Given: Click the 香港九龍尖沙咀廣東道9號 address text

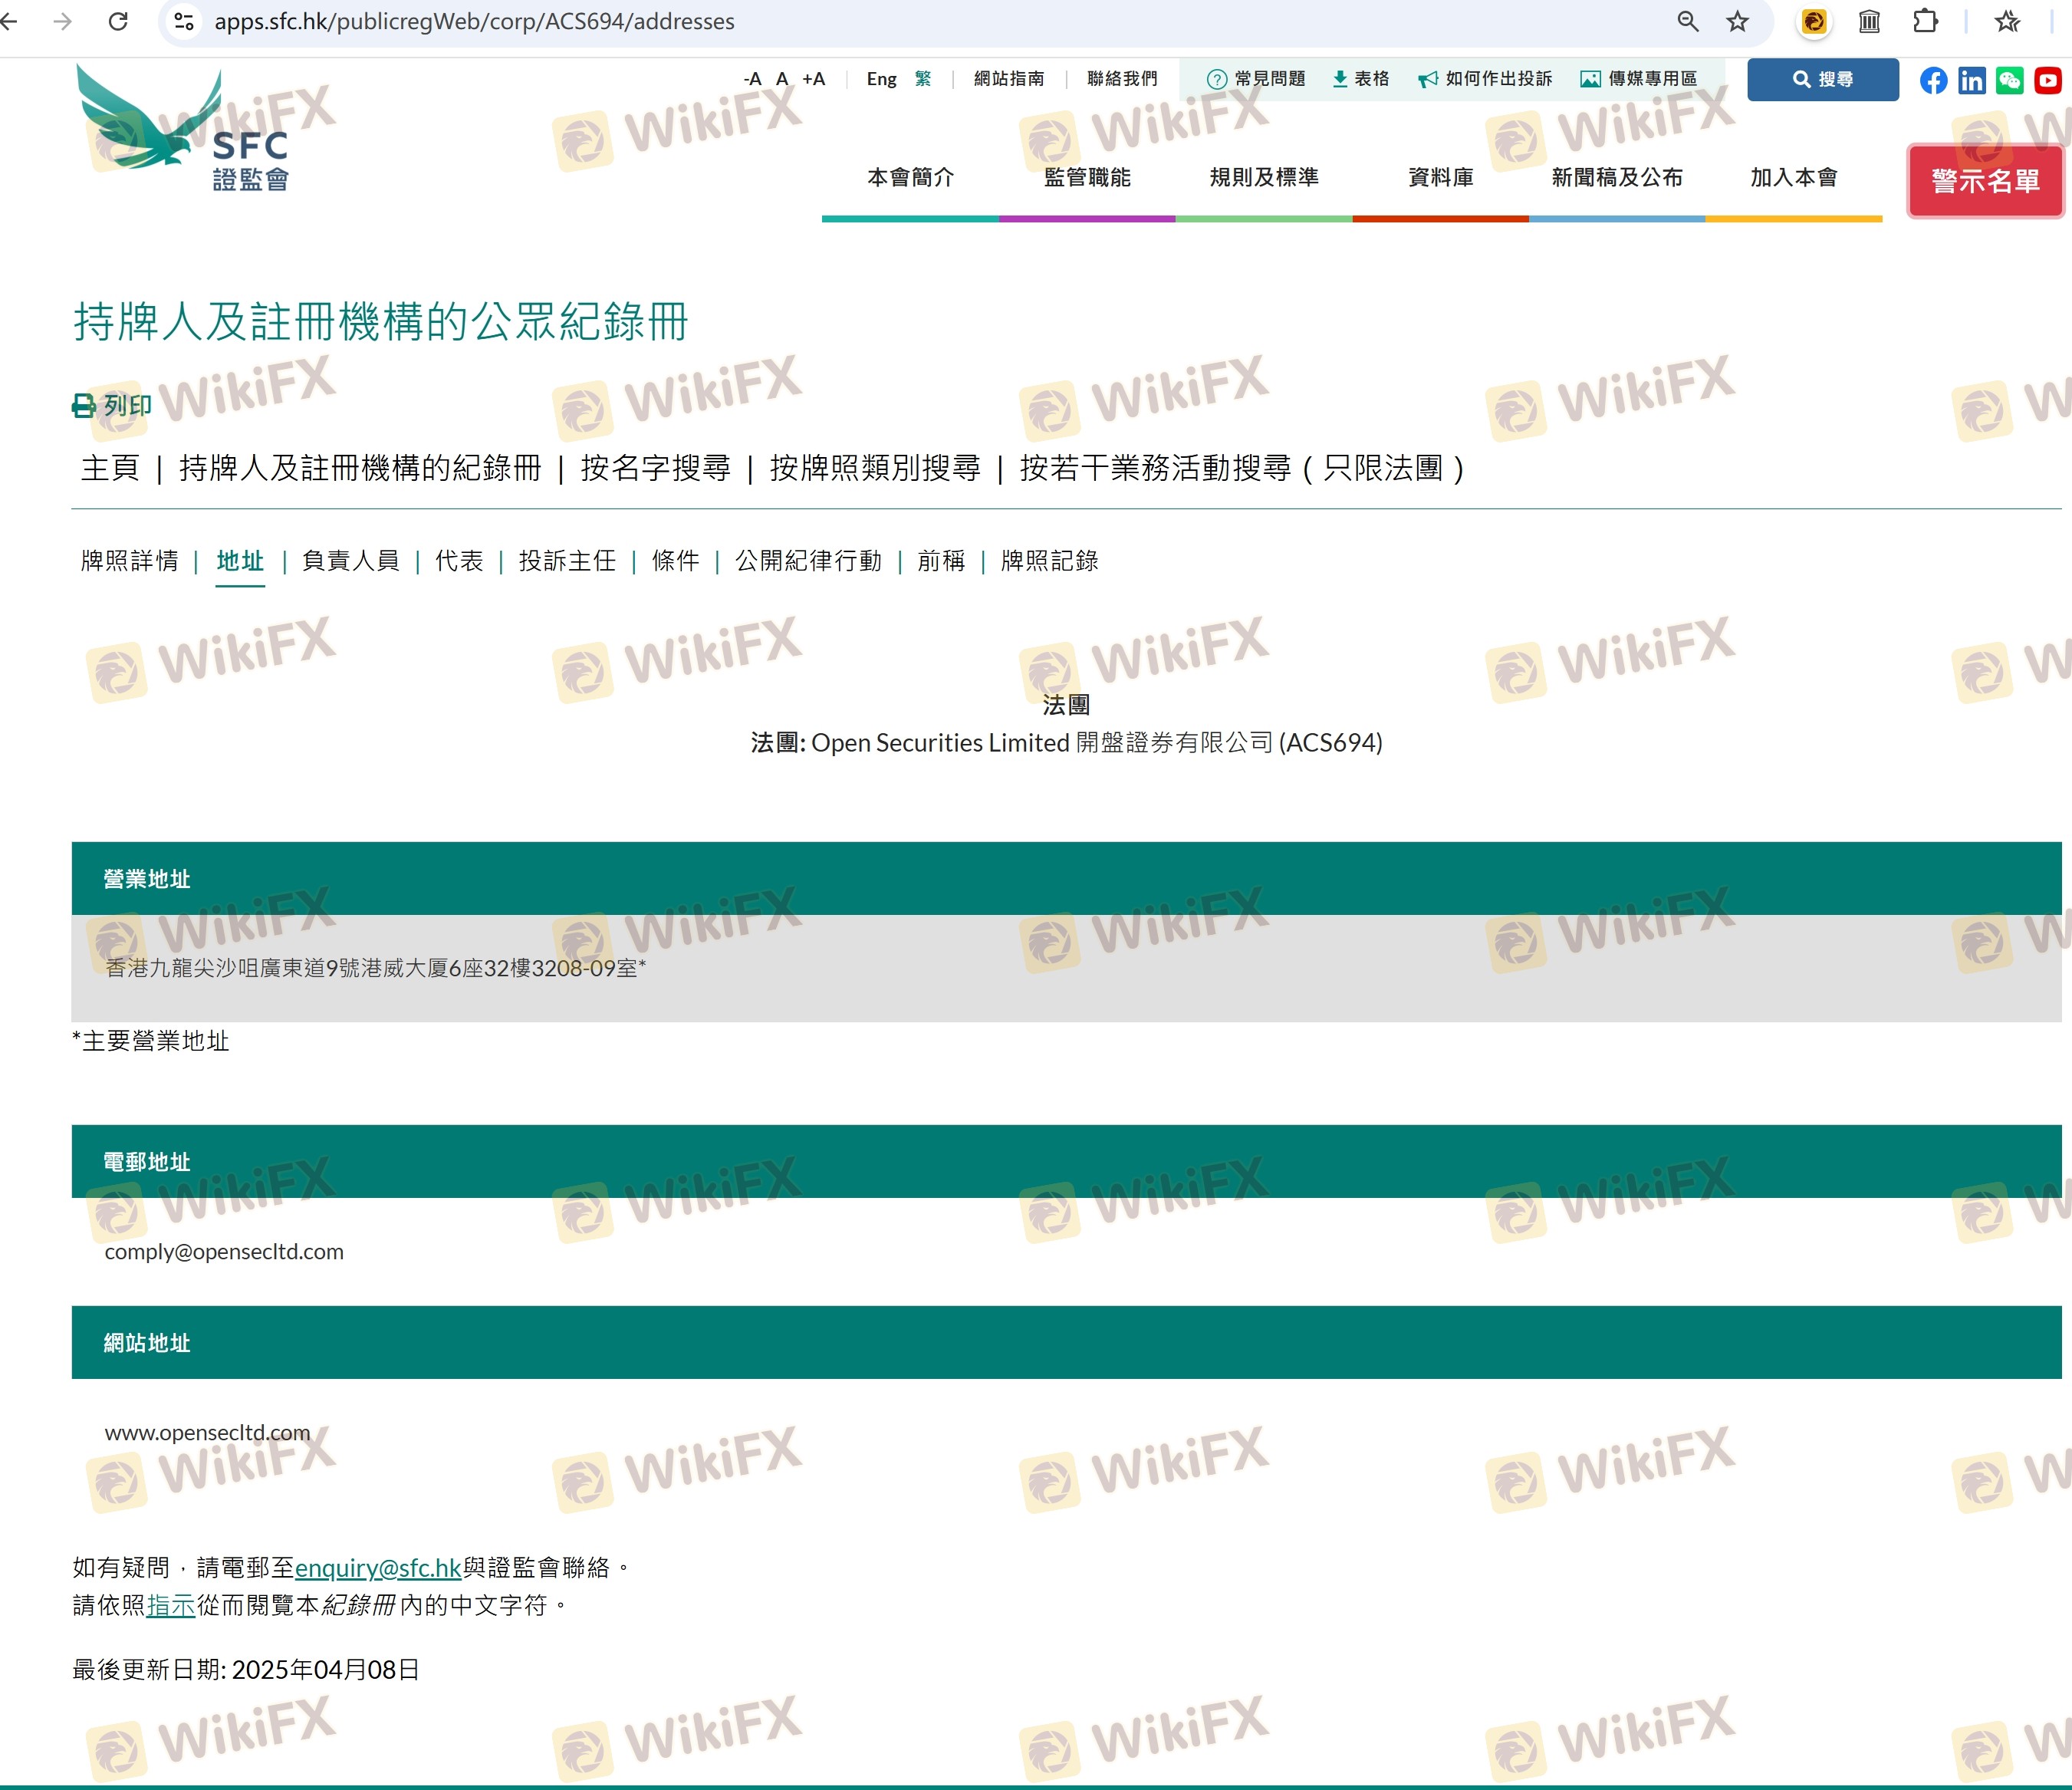Looking at the screenshot, I should (x=376, y=968).
